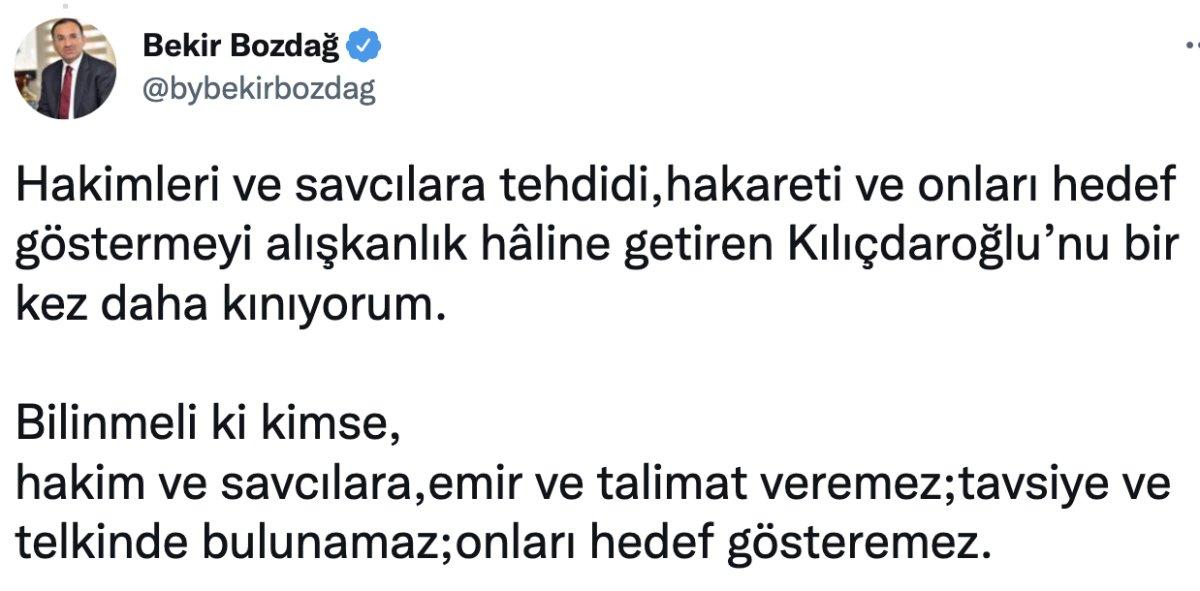
Task: Click the verification checkmark to view badge details
Action: [363, 43]
